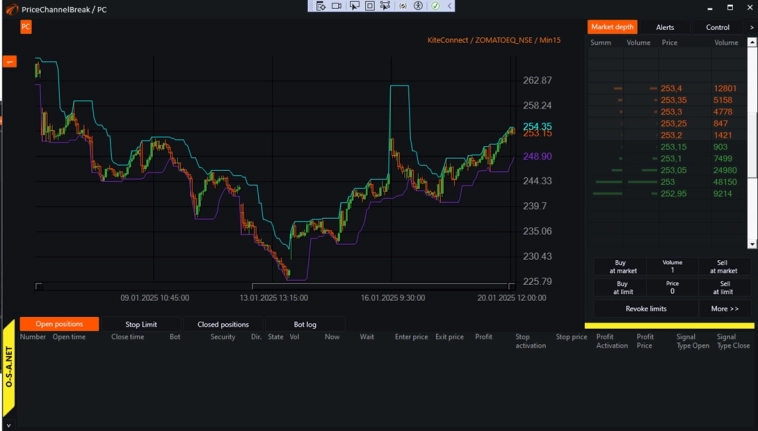Click the square layout icon in top toolbar
Image resolution: width=758 pixels, height=431 pixels.
(369, 6)
